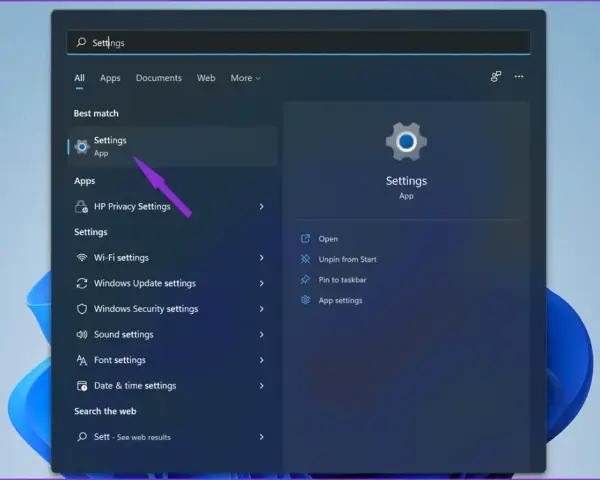Open the search feedback/share icon
The height and width of the screenshot is (480, 600).
[496, 77]
